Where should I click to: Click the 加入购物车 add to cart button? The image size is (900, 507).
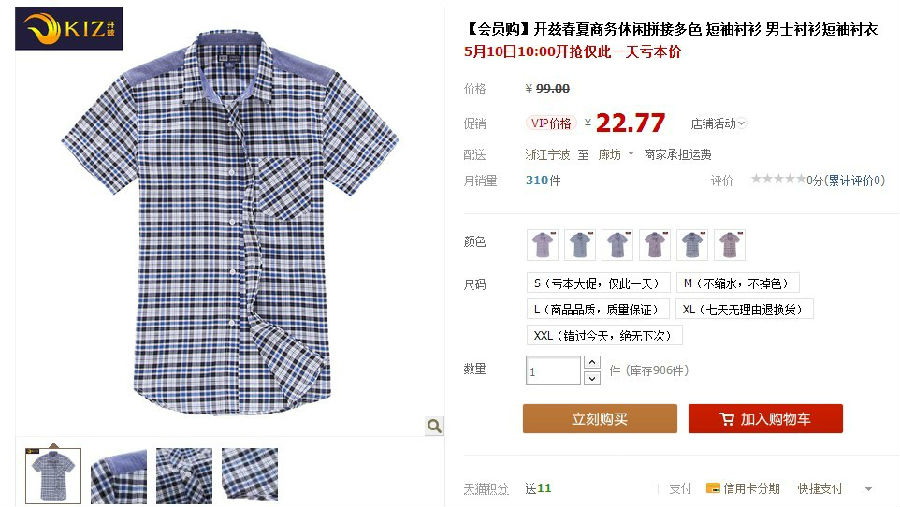(x=766, y=419)
